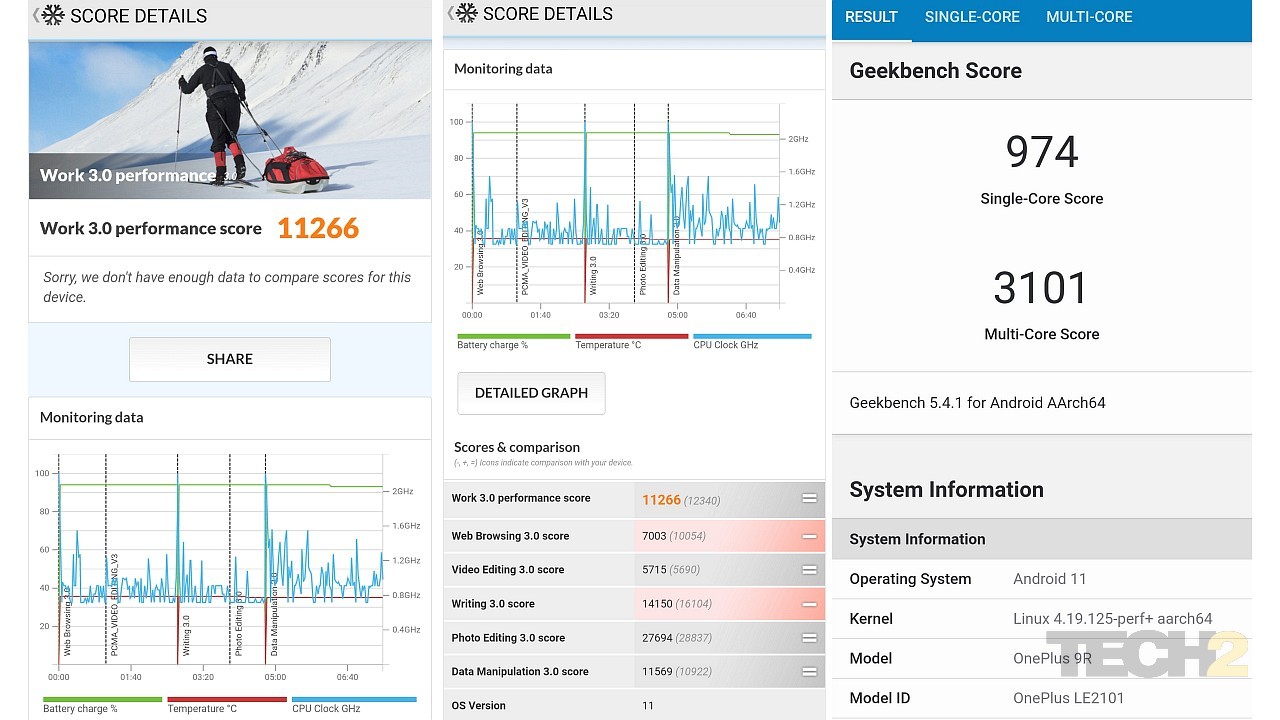Select the Geekbench 5.4.1 version text
Screen dimensions: 1280x720
977,403
